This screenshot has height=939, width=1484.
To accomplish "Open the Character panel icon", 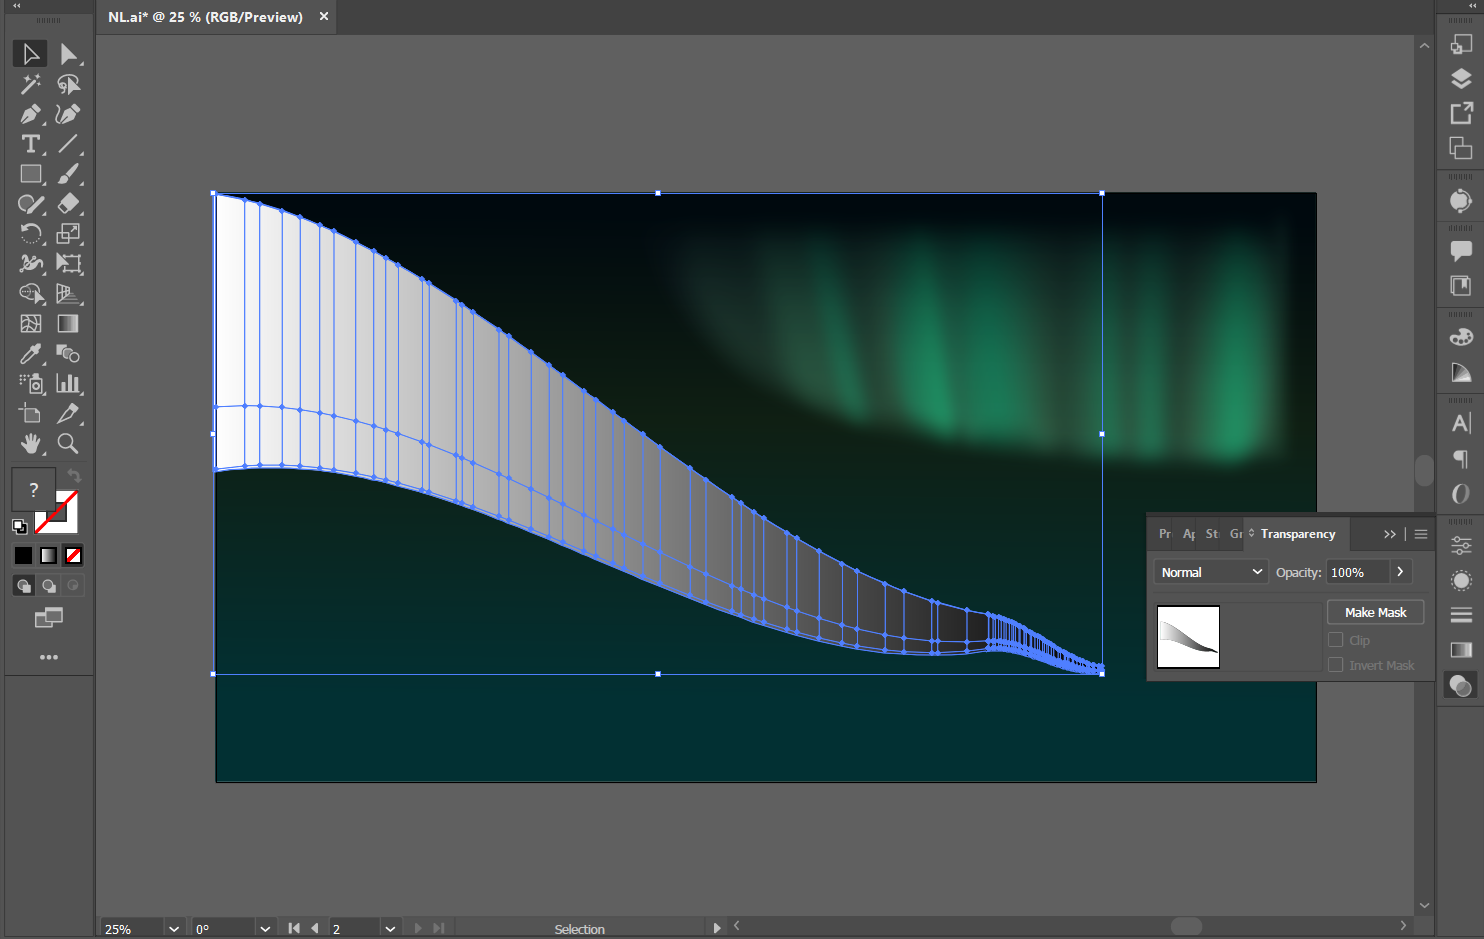I will (1461, 423).
